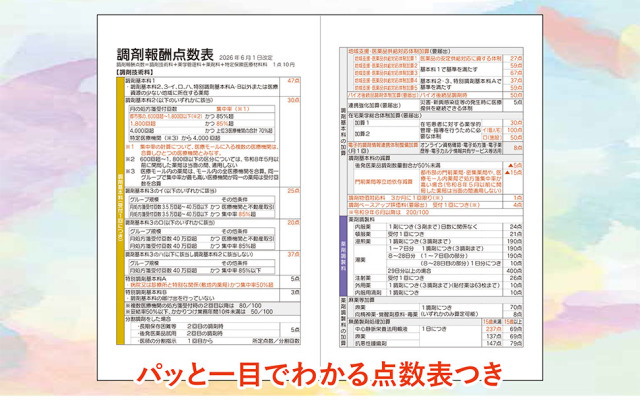Image resolution: width=640 pixels, height=400 pixels.
Task: Click the 15歳未満 column header
Action: [492, 322]
